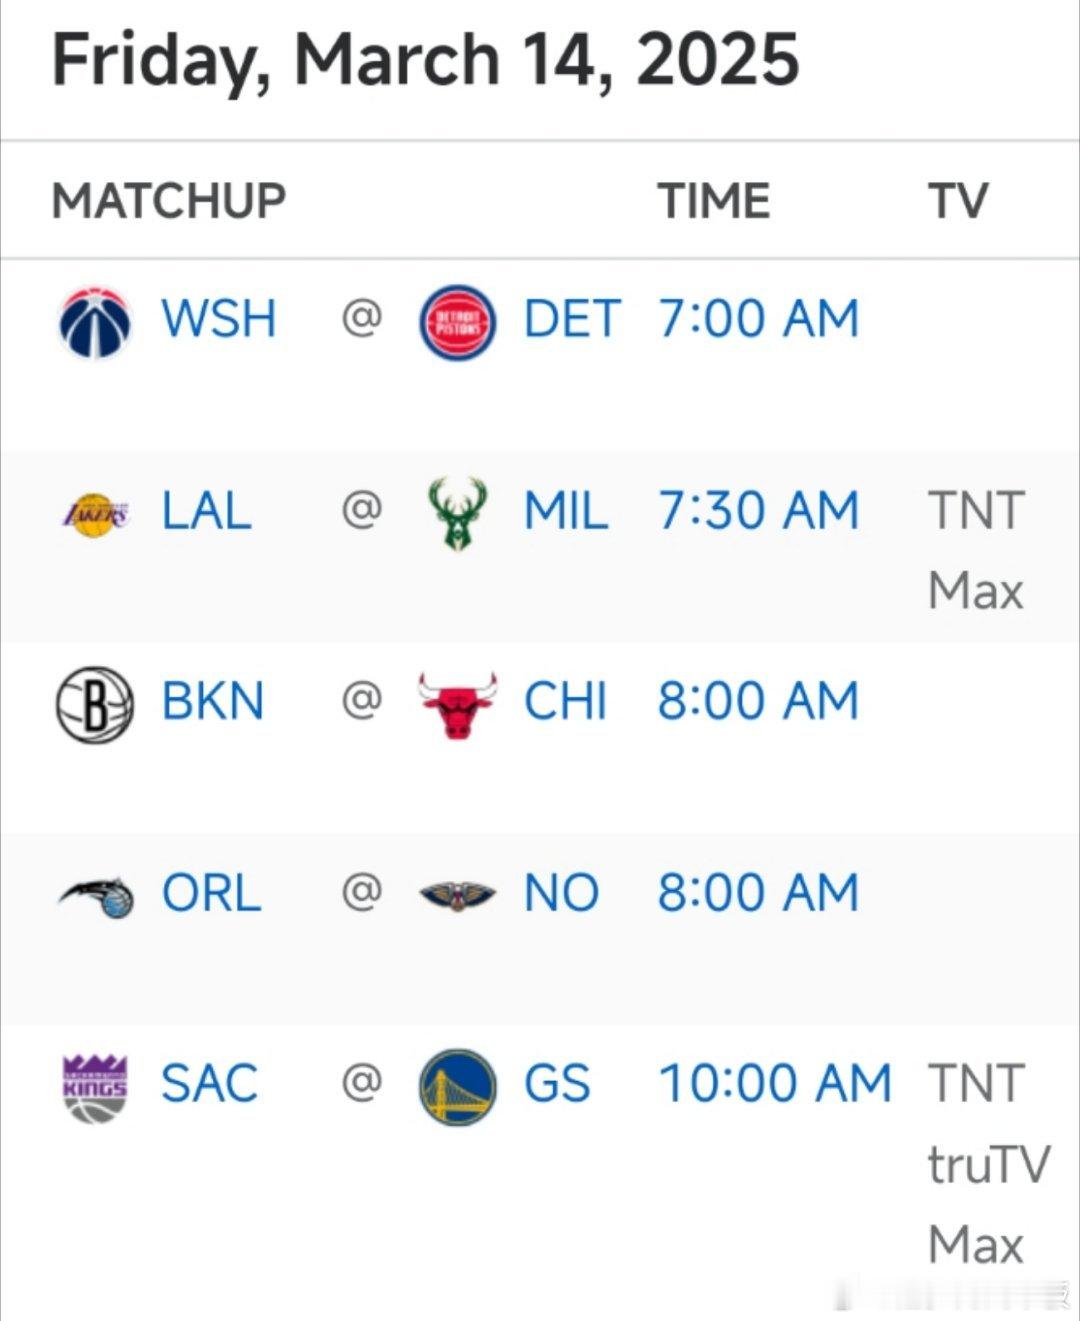Select the Chicago Bulls logo

click(457, 704)
